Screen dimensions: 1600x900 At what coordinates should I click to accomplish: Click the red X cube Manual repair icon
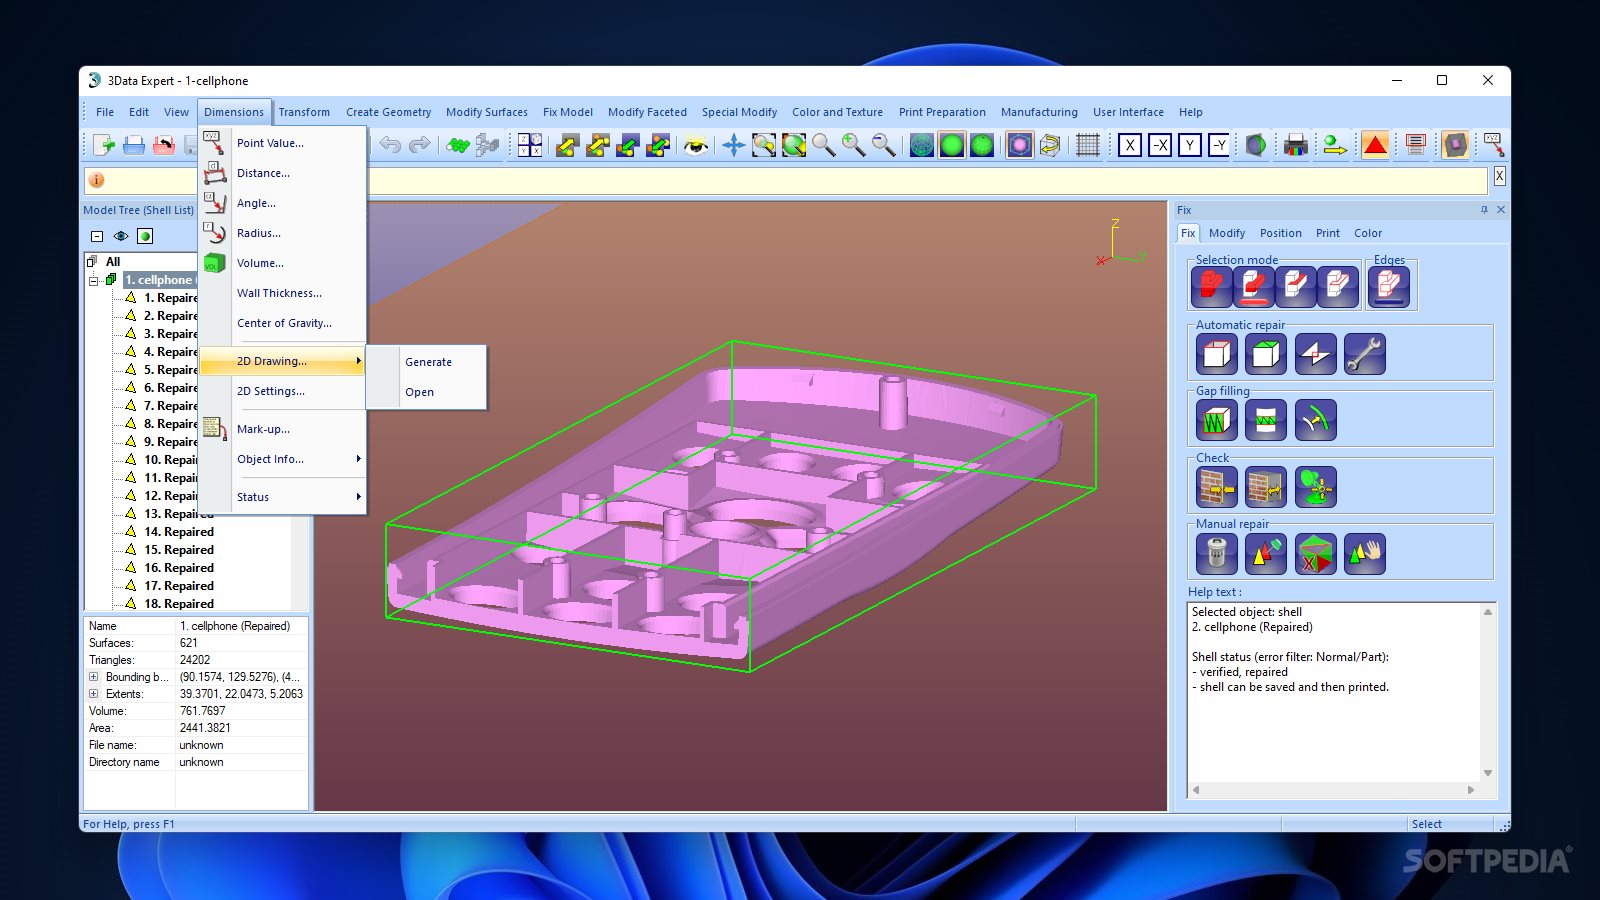coord(1315,553)
